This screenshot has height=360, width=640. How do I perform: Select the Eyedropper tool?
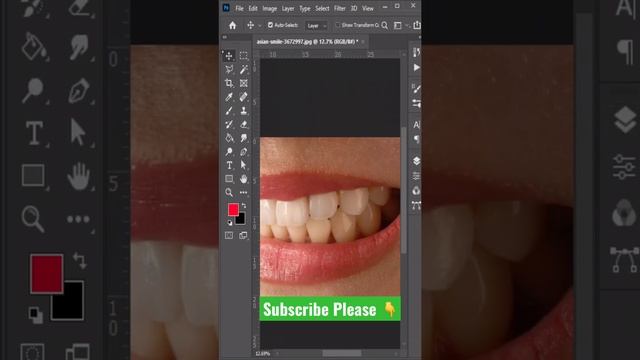coord(229,97)
